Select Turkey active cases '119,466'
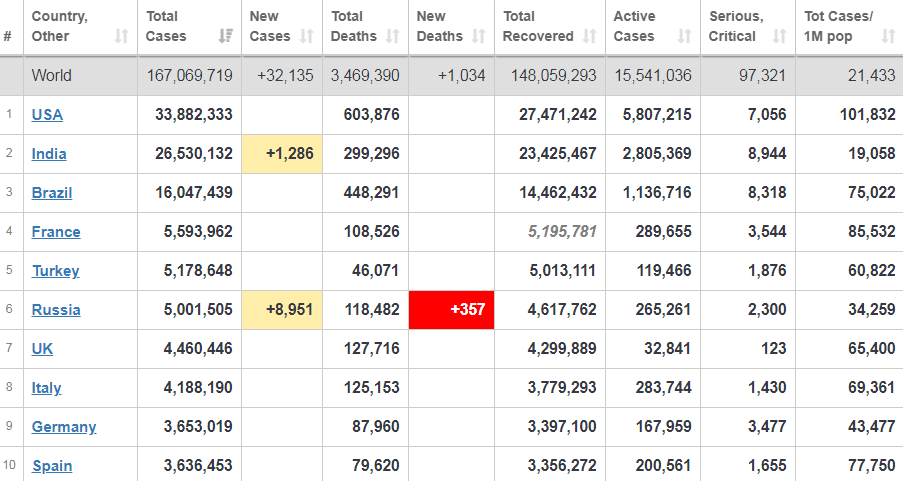The width and height of the screenshot is (903, 481). pos(664,271)
